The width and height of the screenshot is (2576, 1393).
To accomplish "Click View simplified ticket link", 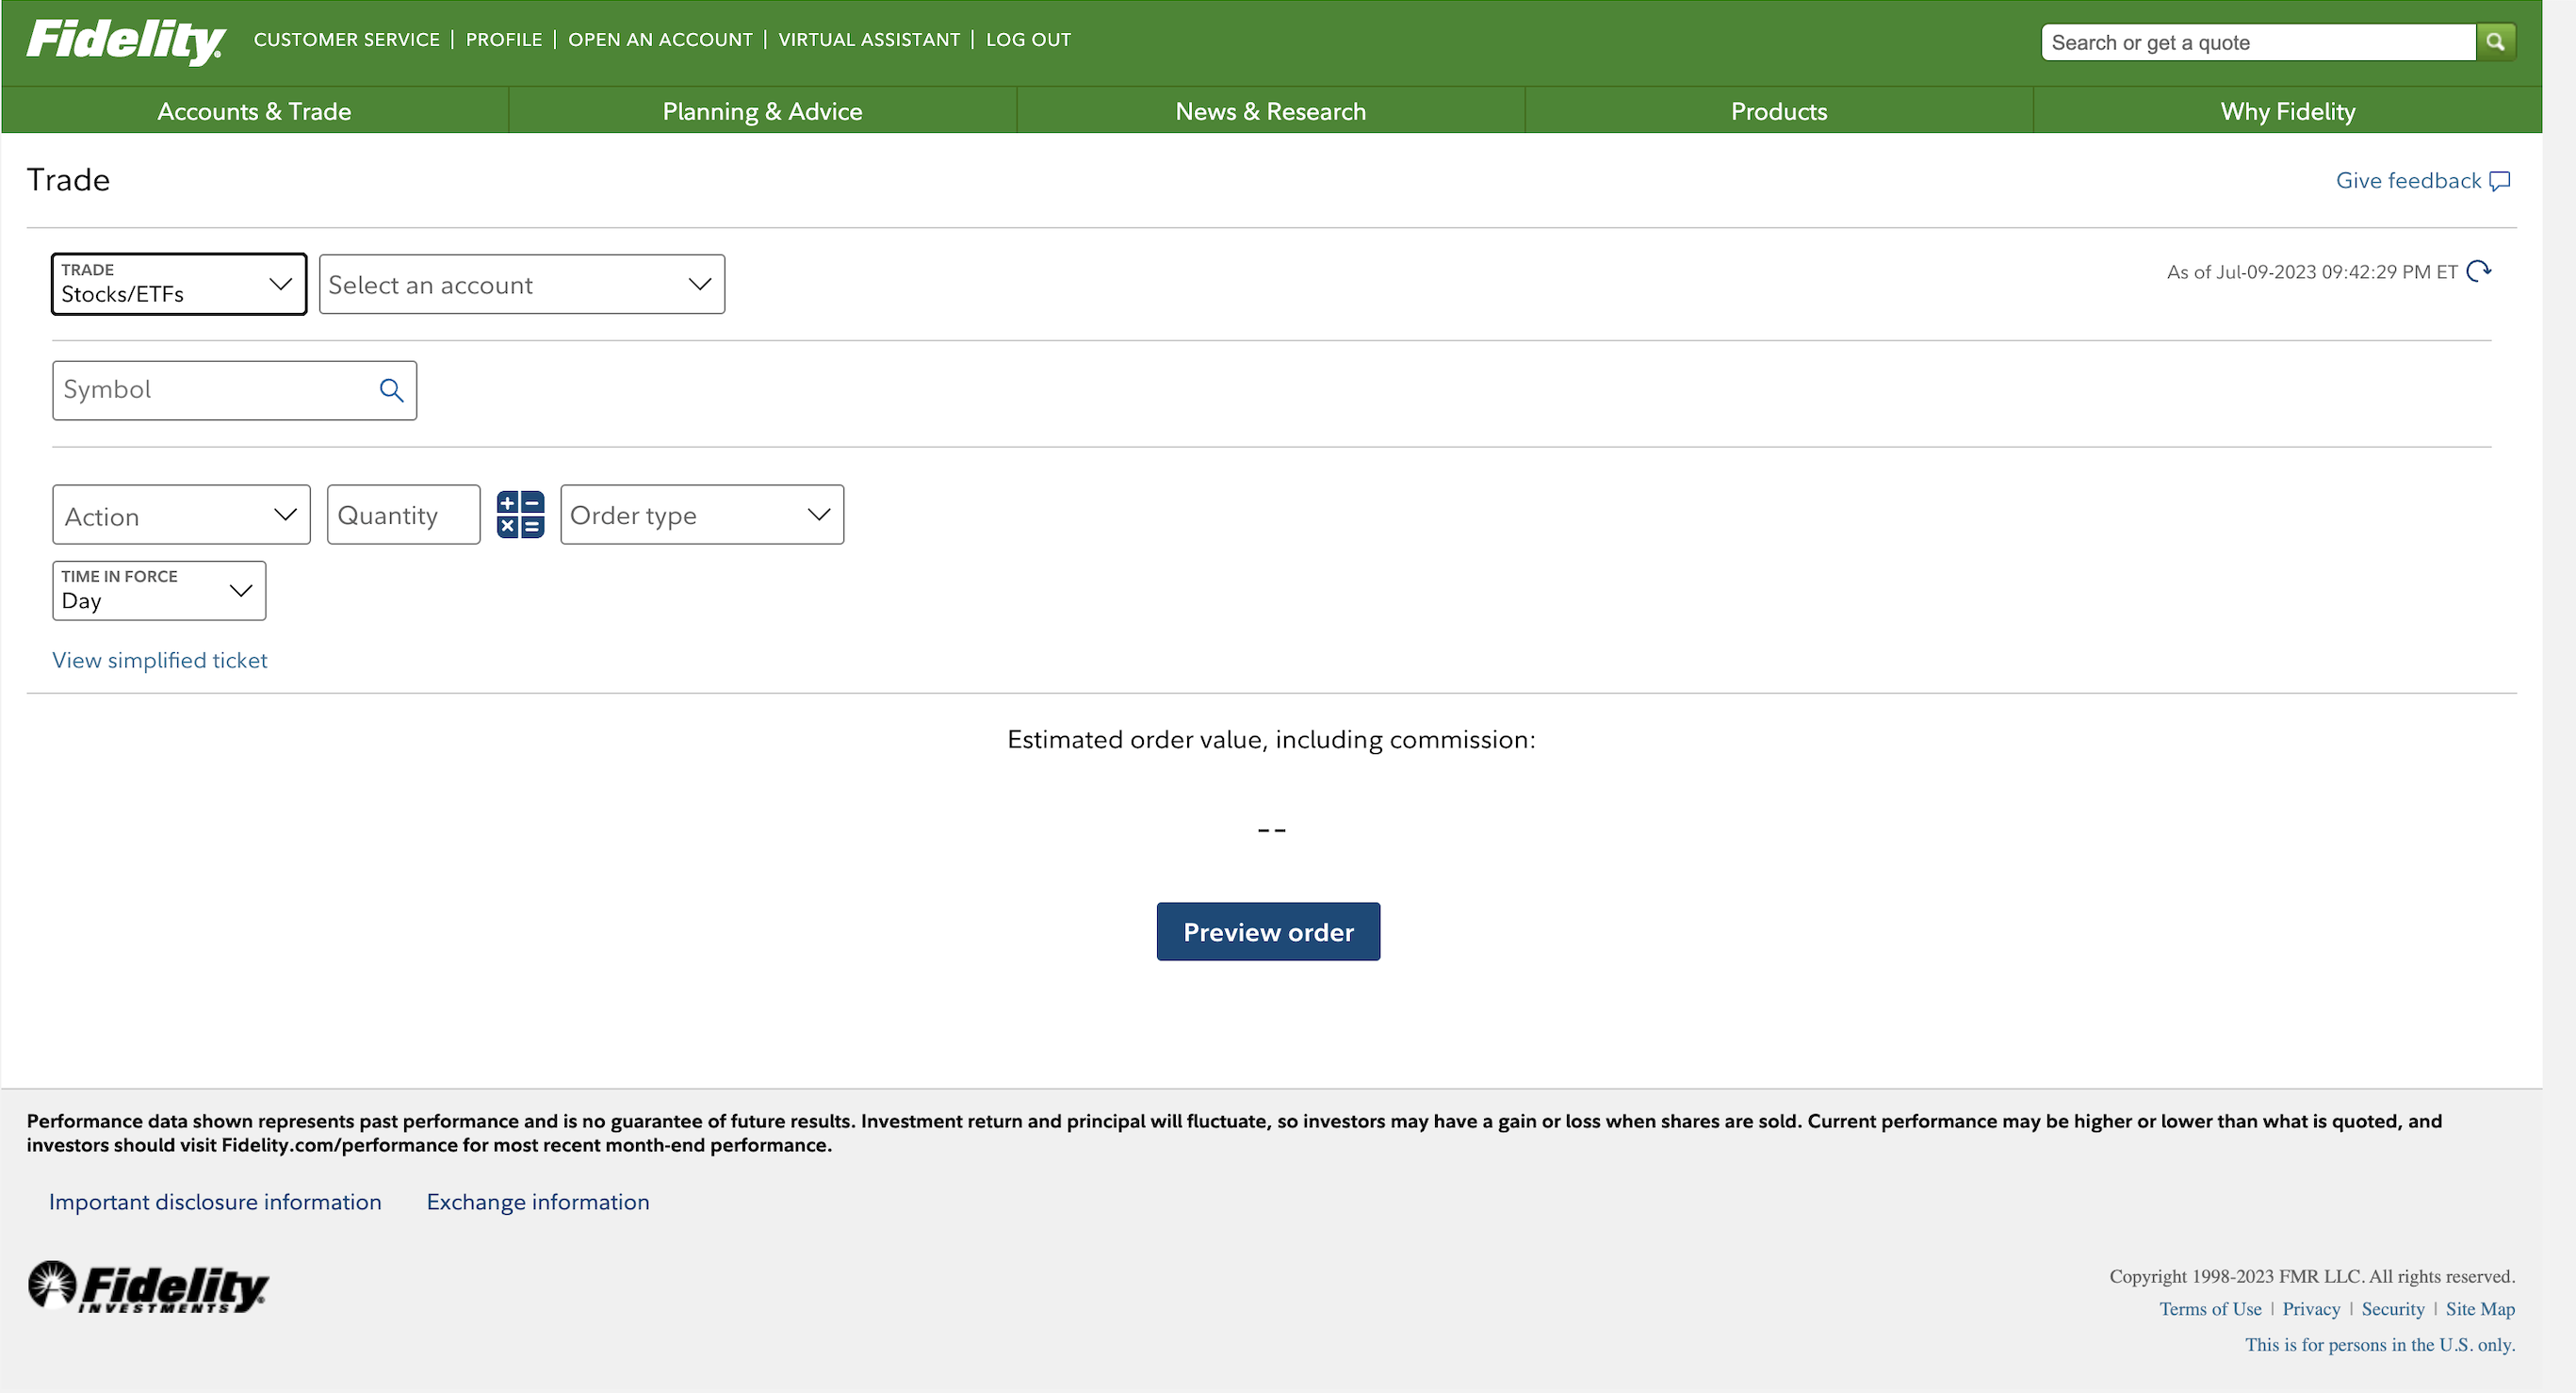I will pos(160,660).
